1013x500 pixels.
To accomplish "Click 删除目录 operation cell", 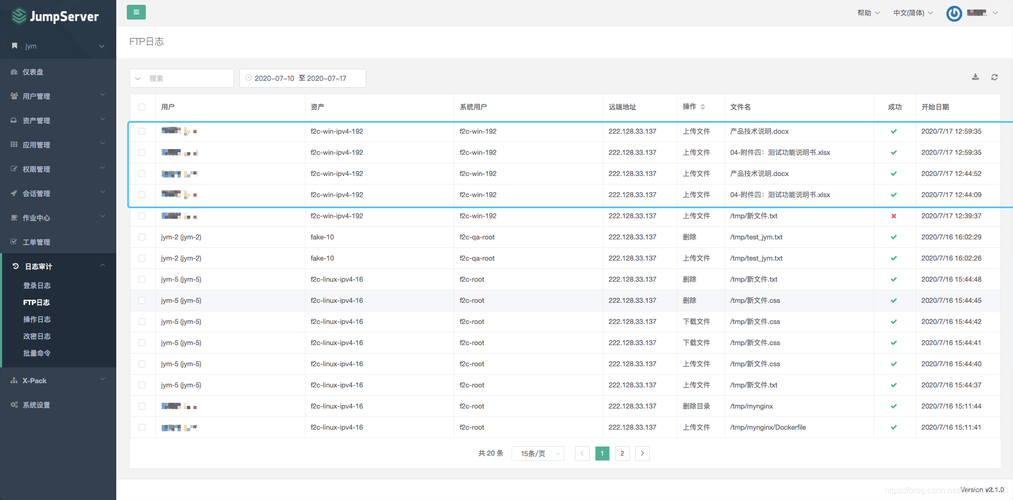I will coord(696,406).
